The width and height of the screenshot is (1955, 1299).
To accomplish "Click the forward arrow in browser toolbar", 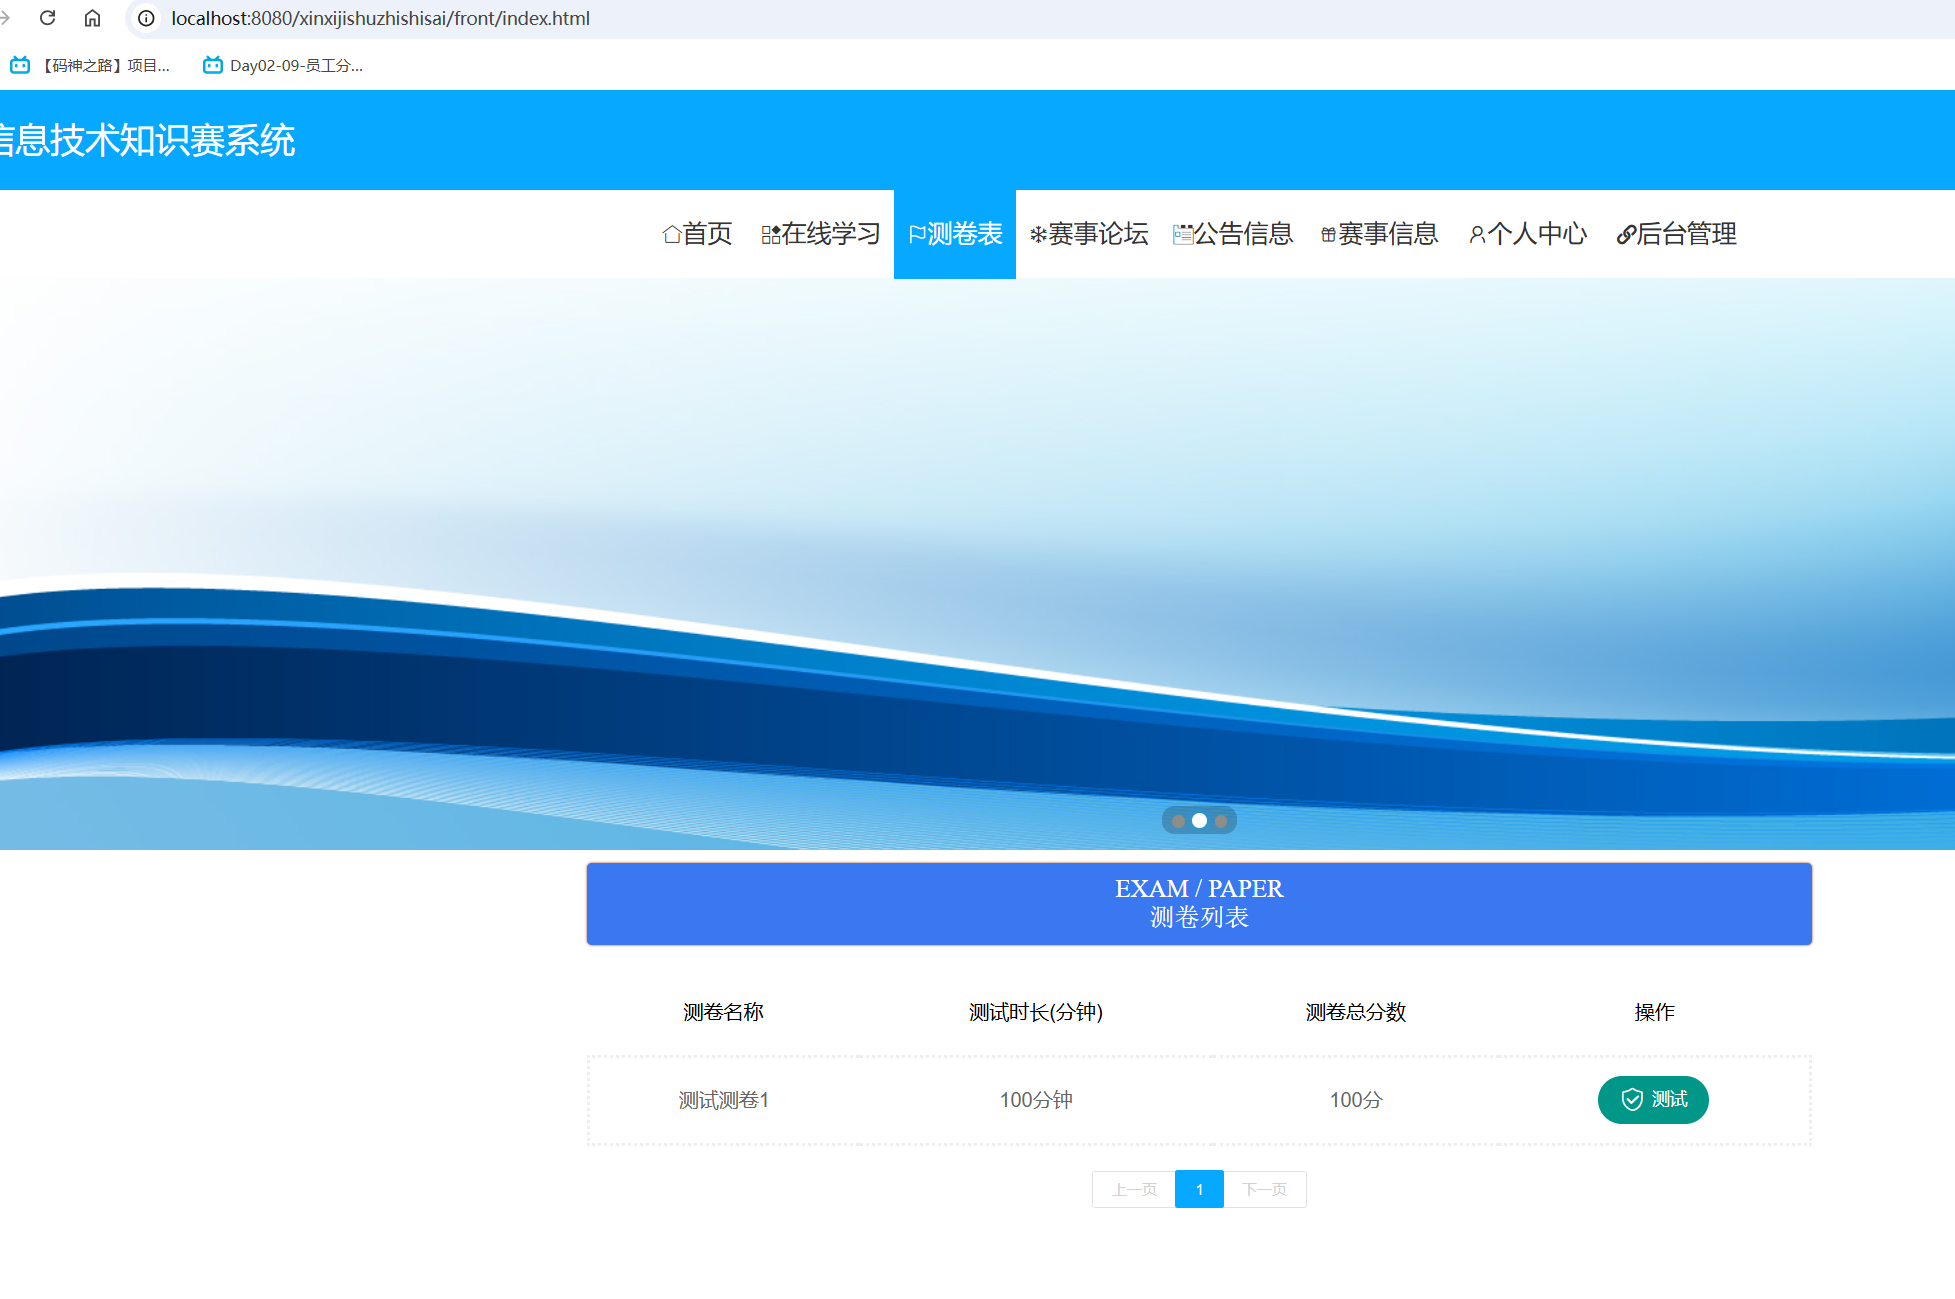I will coord(5,18).
